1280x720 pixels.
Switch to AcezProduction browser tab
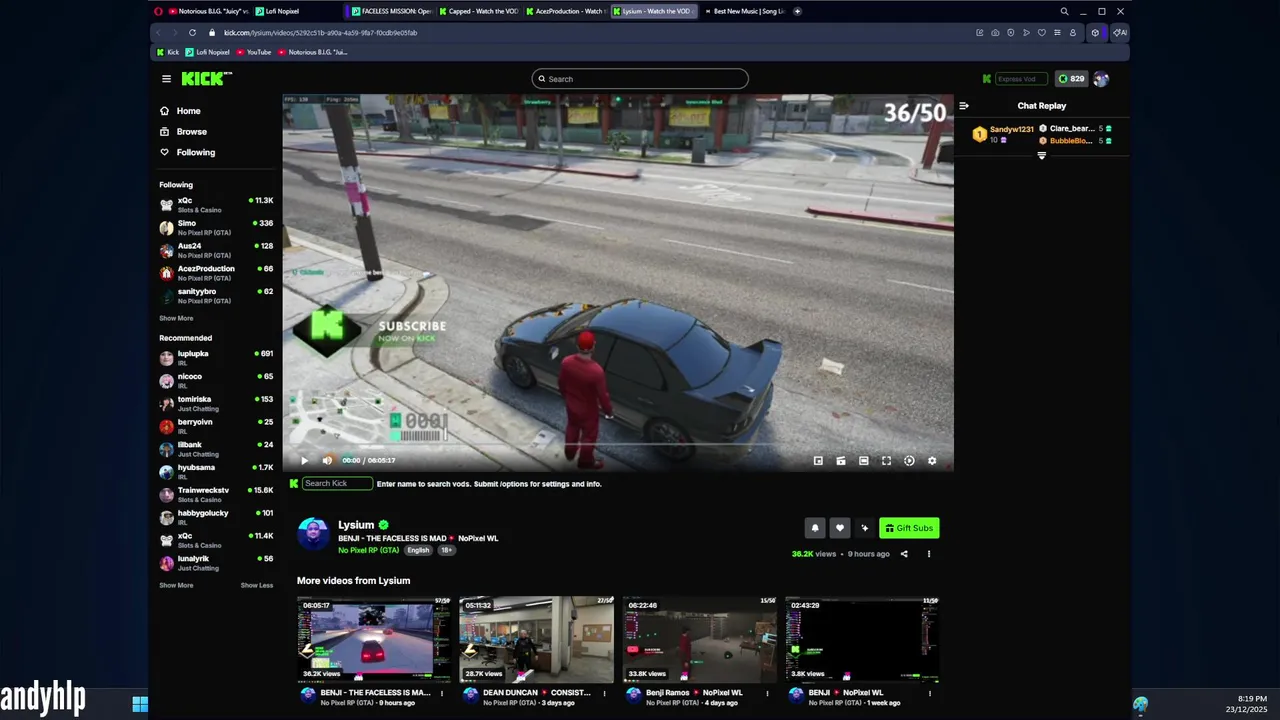(x=565, y=11)
